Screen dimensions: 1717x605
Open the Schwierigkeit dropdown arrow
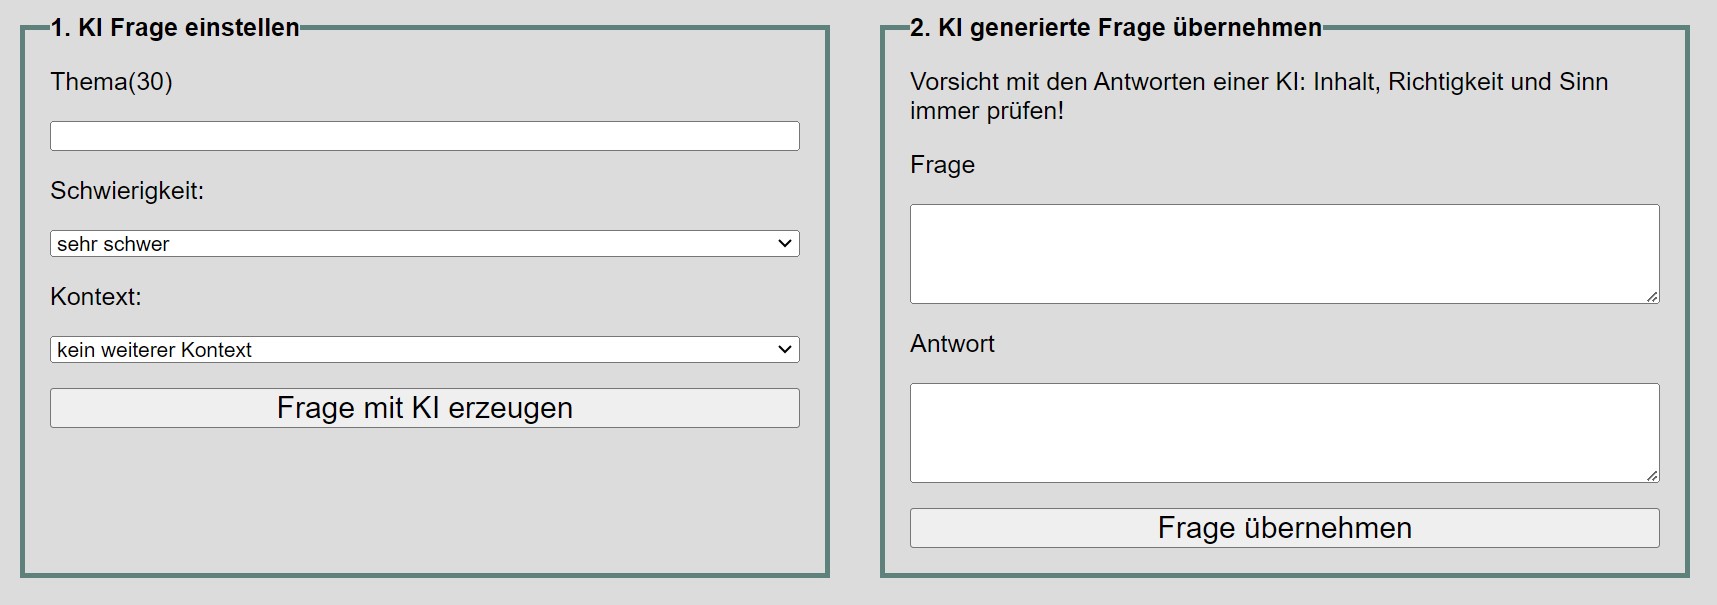point(785,243)
